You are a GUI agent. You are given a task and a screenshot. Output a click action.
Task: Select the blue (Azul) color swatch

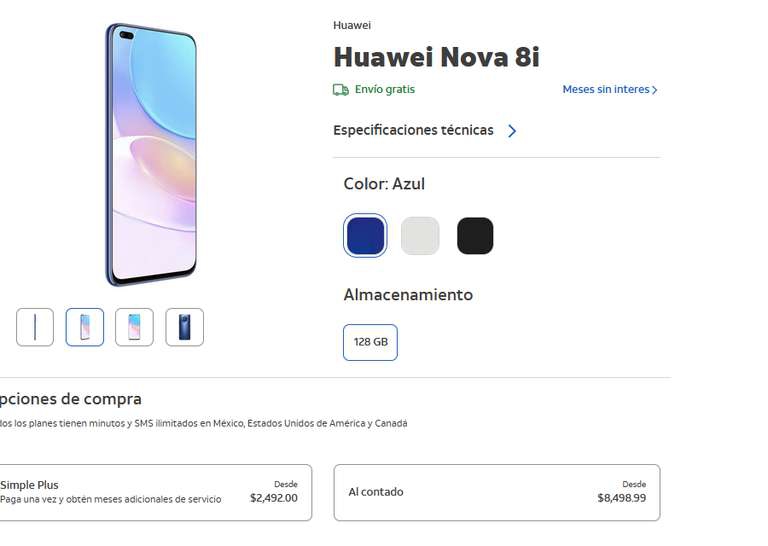pyautogui.click(x=365, y=236)
